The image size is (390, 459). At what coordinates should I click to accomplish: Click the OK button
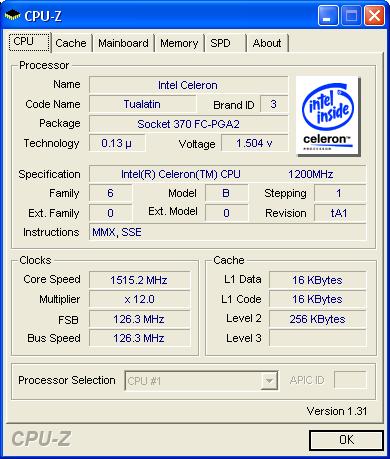pyautogui.click(x=346, y=440)
